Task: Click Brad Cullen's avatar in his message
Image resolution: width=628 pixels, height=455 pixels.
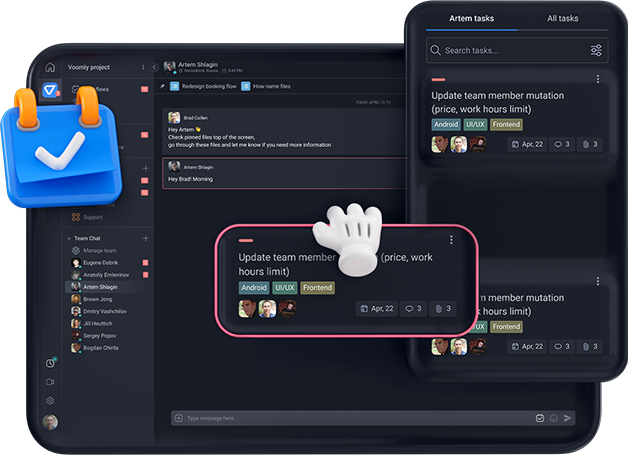Action: pos(174,117)
